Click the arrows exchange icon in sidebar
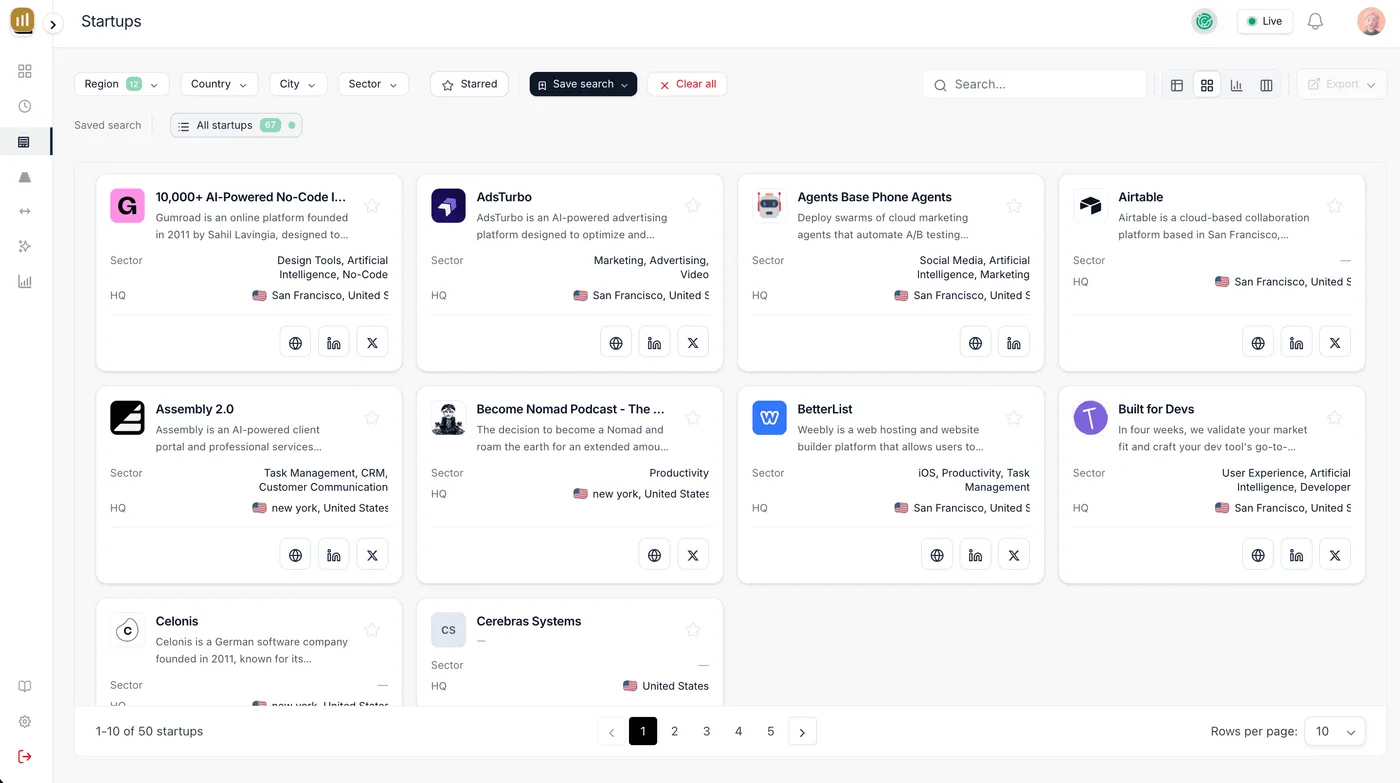Image resolution: width=1400 pixels, height=783 pixels. pos(25,211)
